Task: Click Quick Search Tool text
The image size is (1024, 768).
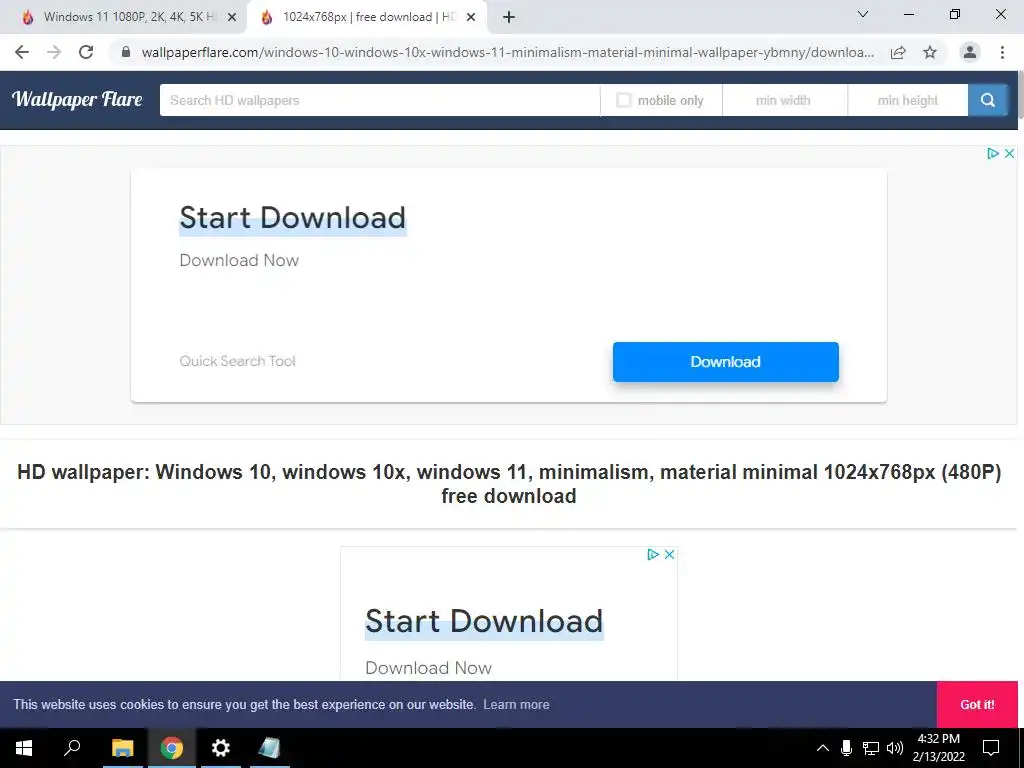Action: point(237,361)
